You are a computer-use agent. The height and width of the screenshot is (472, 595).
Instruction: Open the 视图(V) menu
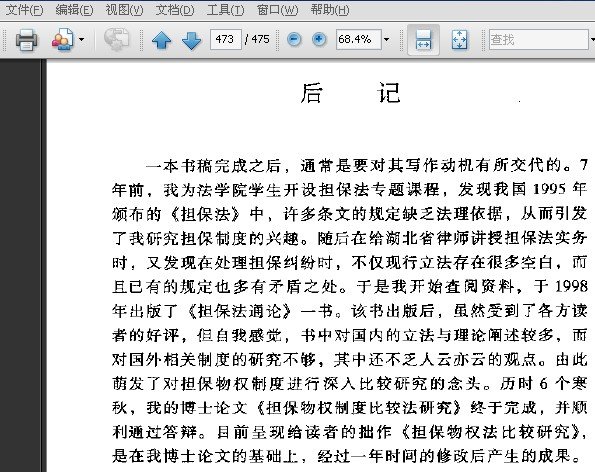coord(124,10)
